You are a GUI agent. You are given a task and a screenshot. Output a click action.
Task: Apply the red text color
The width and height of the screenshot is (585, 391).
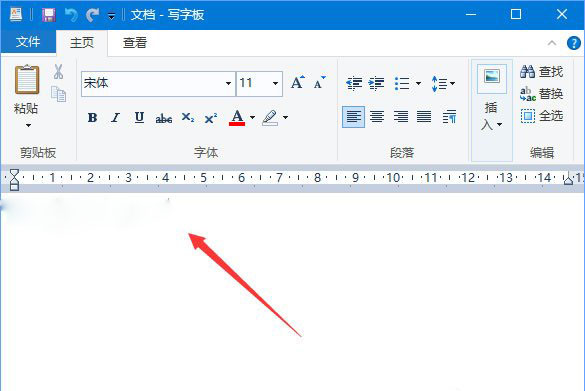point(237,118)
